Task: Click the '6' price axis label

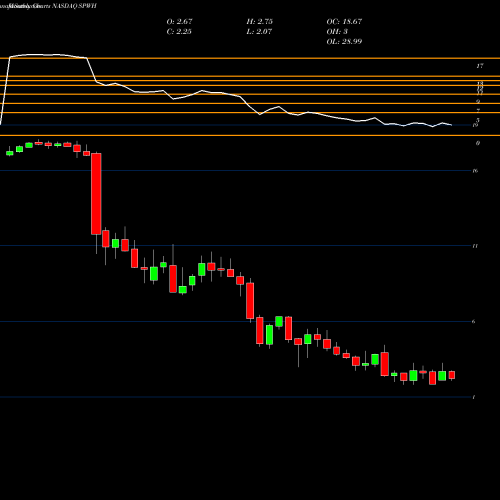Action: [474, 322]
